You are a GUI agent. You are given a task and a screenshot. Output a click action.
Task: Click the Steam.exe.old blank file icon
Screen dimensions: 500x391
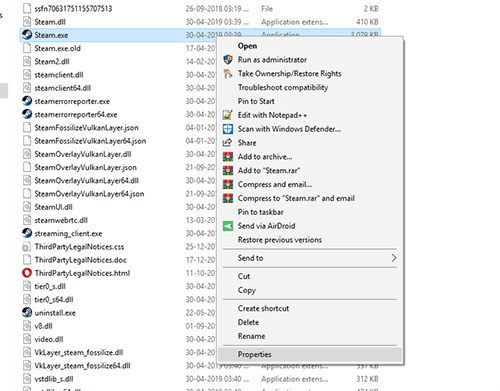pos(27,48)
